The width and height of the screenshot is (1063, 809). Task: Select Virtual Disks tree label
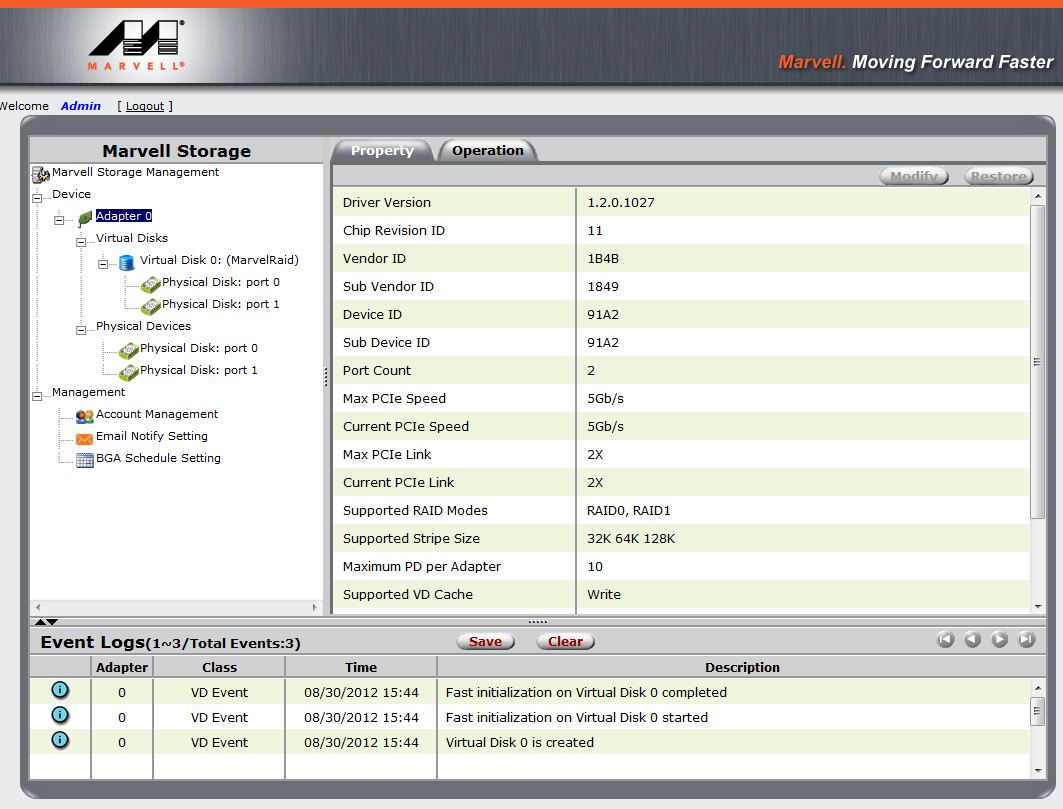pos(132,238)
